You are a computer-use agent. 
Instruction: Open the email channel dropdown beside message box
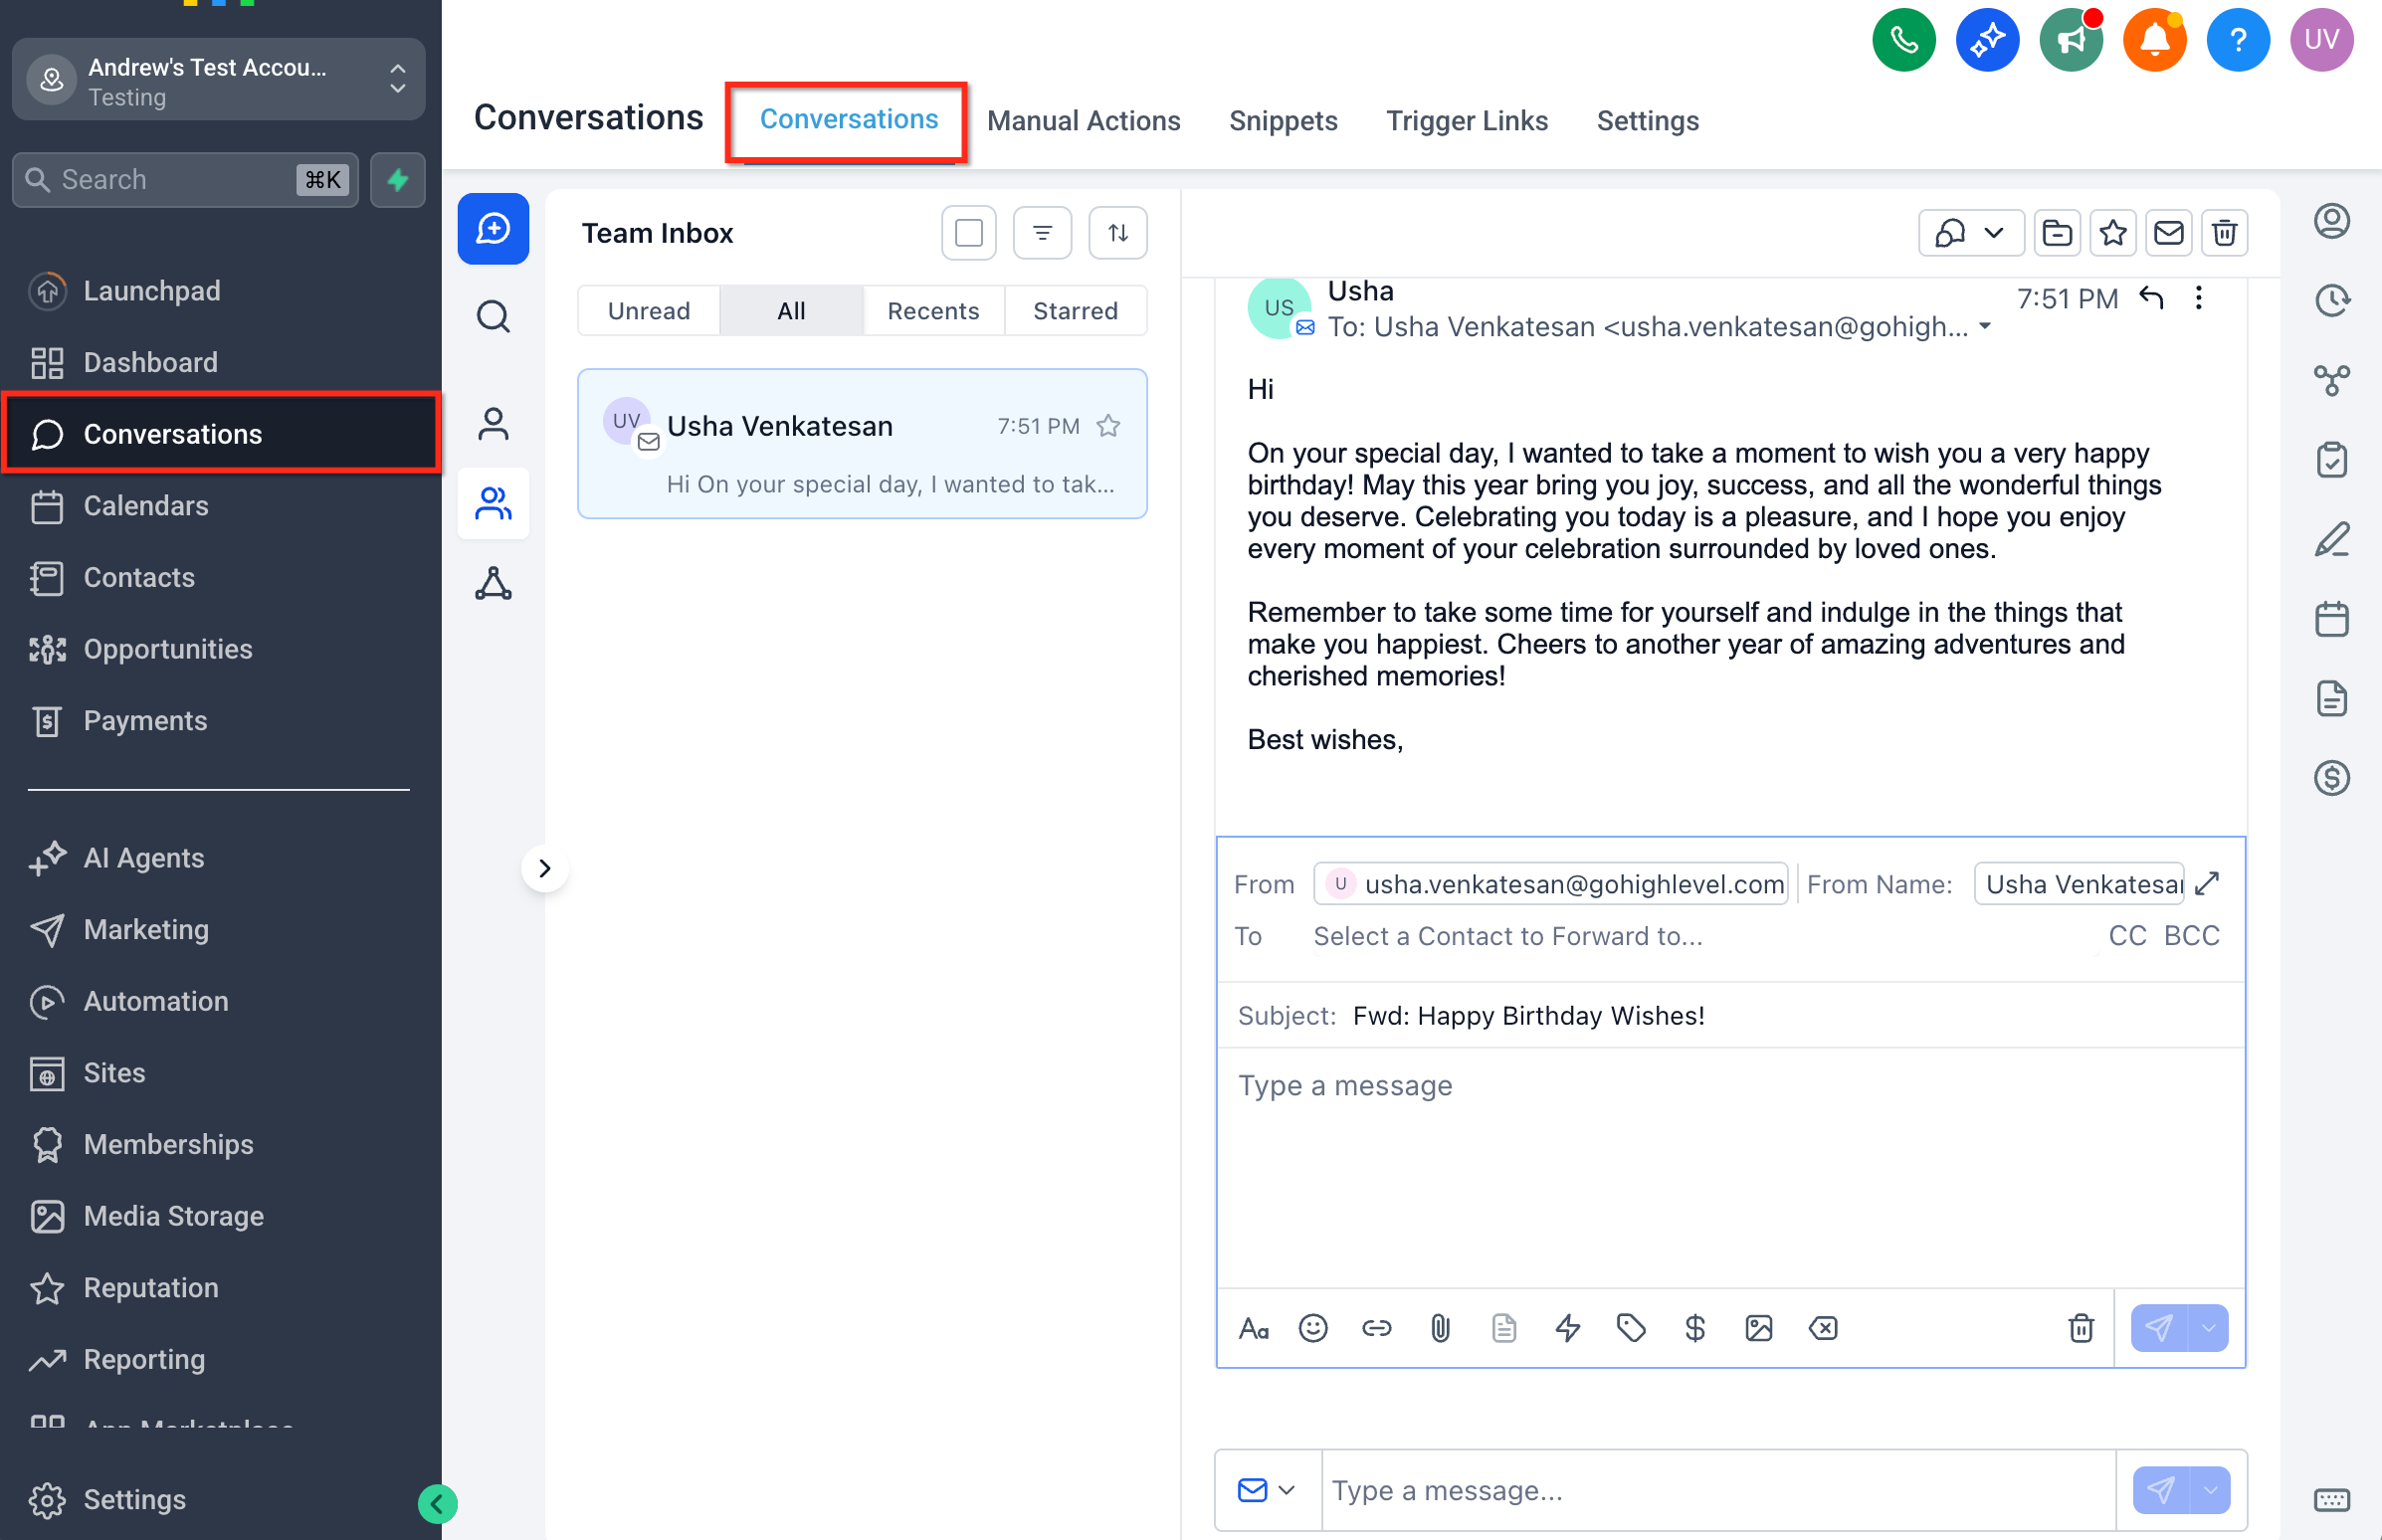1266,1490
